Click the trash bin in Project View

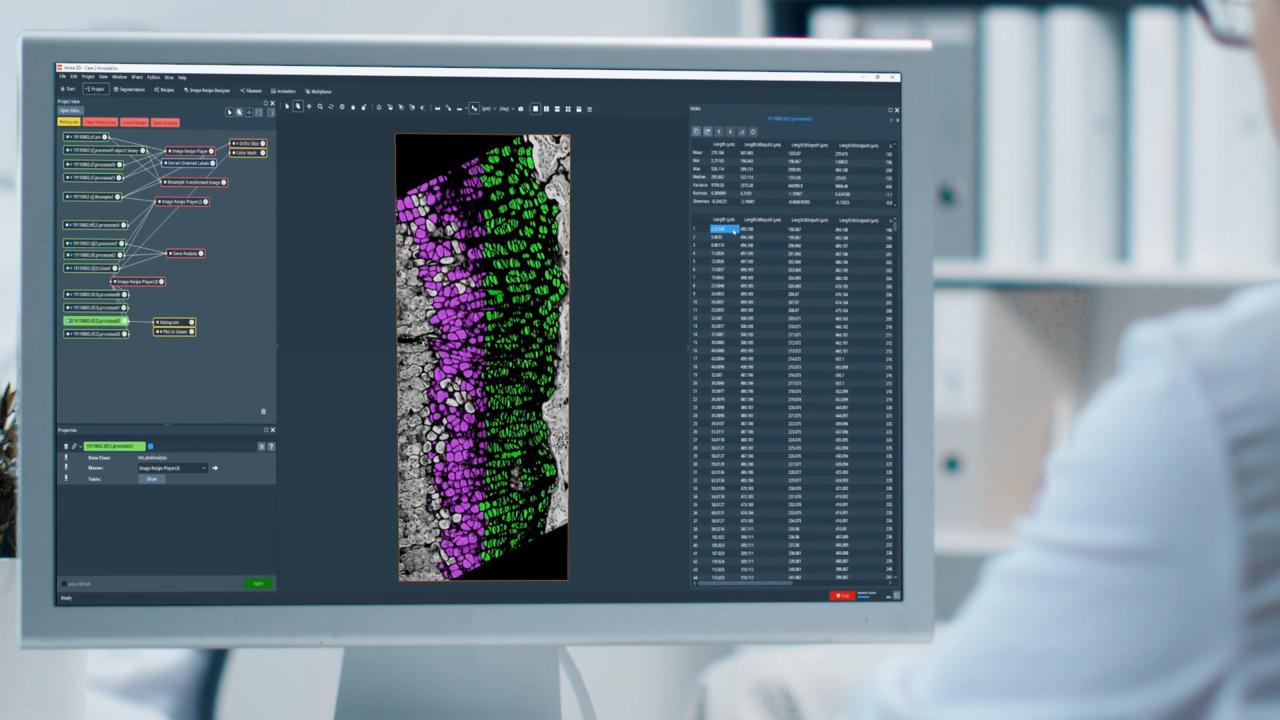(263, 411)
